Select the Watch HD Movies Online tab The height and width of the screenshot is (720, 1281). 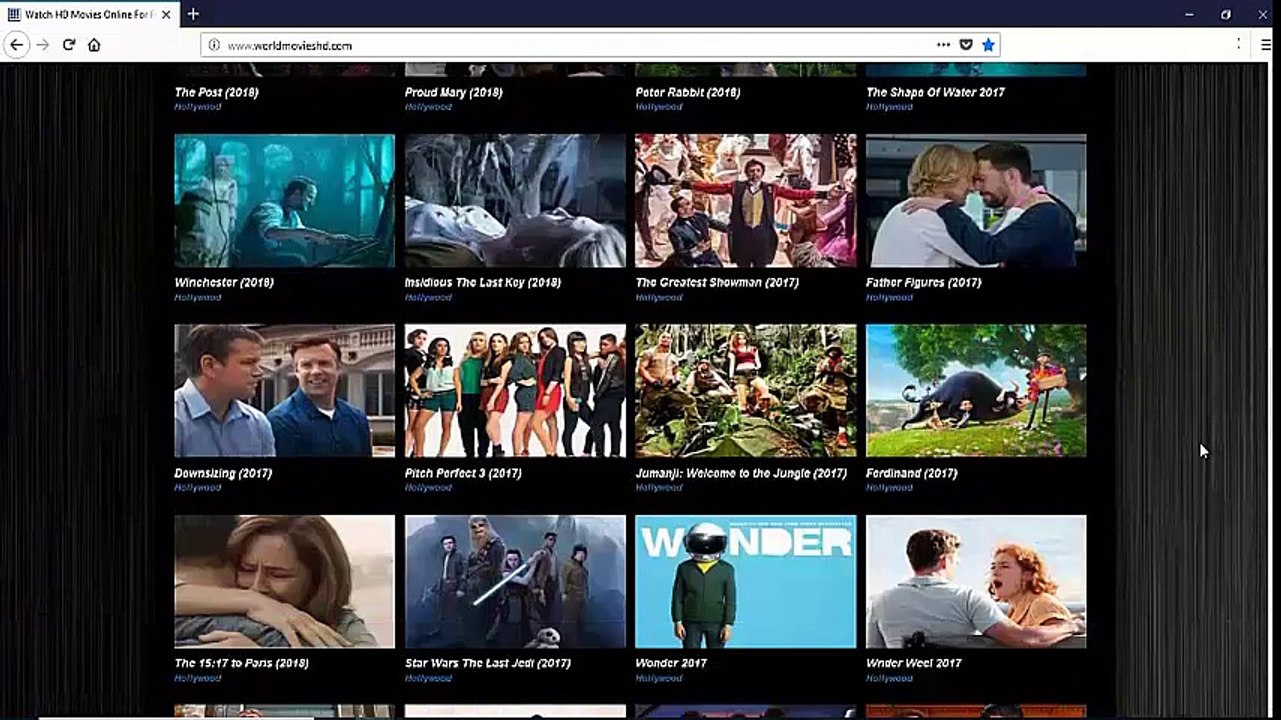tap(88, 14)
